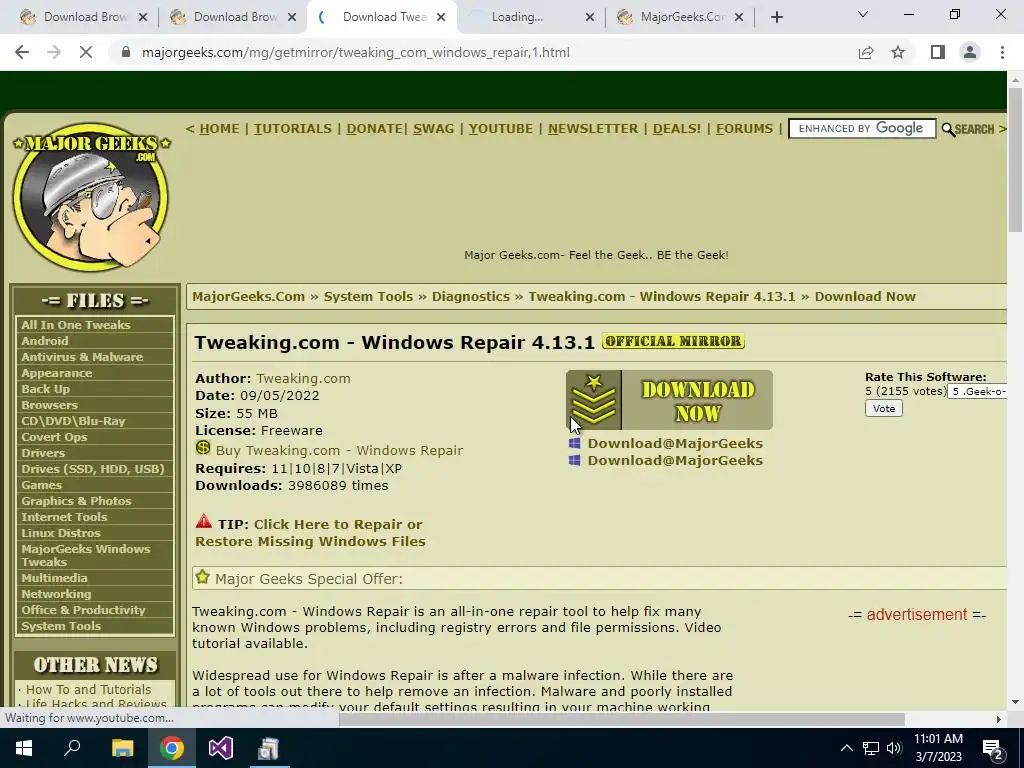Stop page loading with the X icon
This screenshot has width=1024, height=768.
click(86, 52)
